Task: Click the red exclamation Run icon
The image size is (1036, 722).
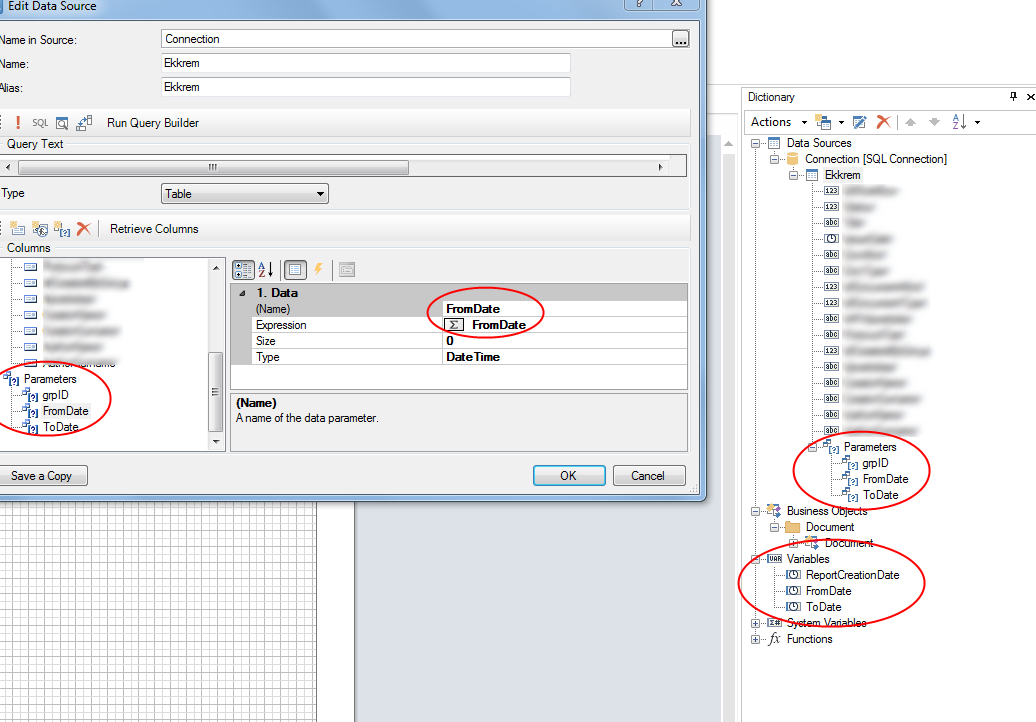Action: tap(18, 123)
